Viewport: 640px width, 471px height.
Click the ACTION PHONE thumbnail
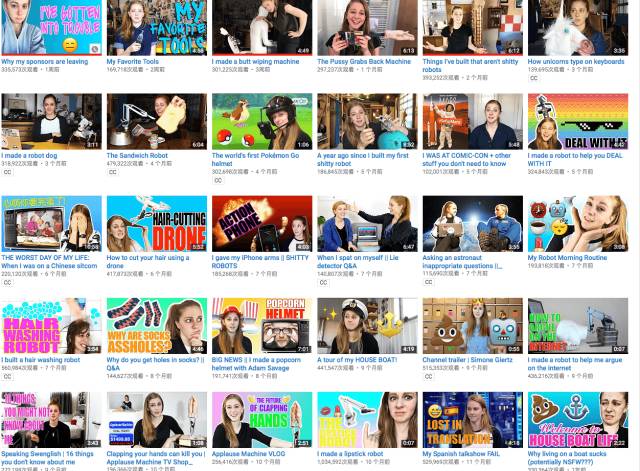pos(262,224)
